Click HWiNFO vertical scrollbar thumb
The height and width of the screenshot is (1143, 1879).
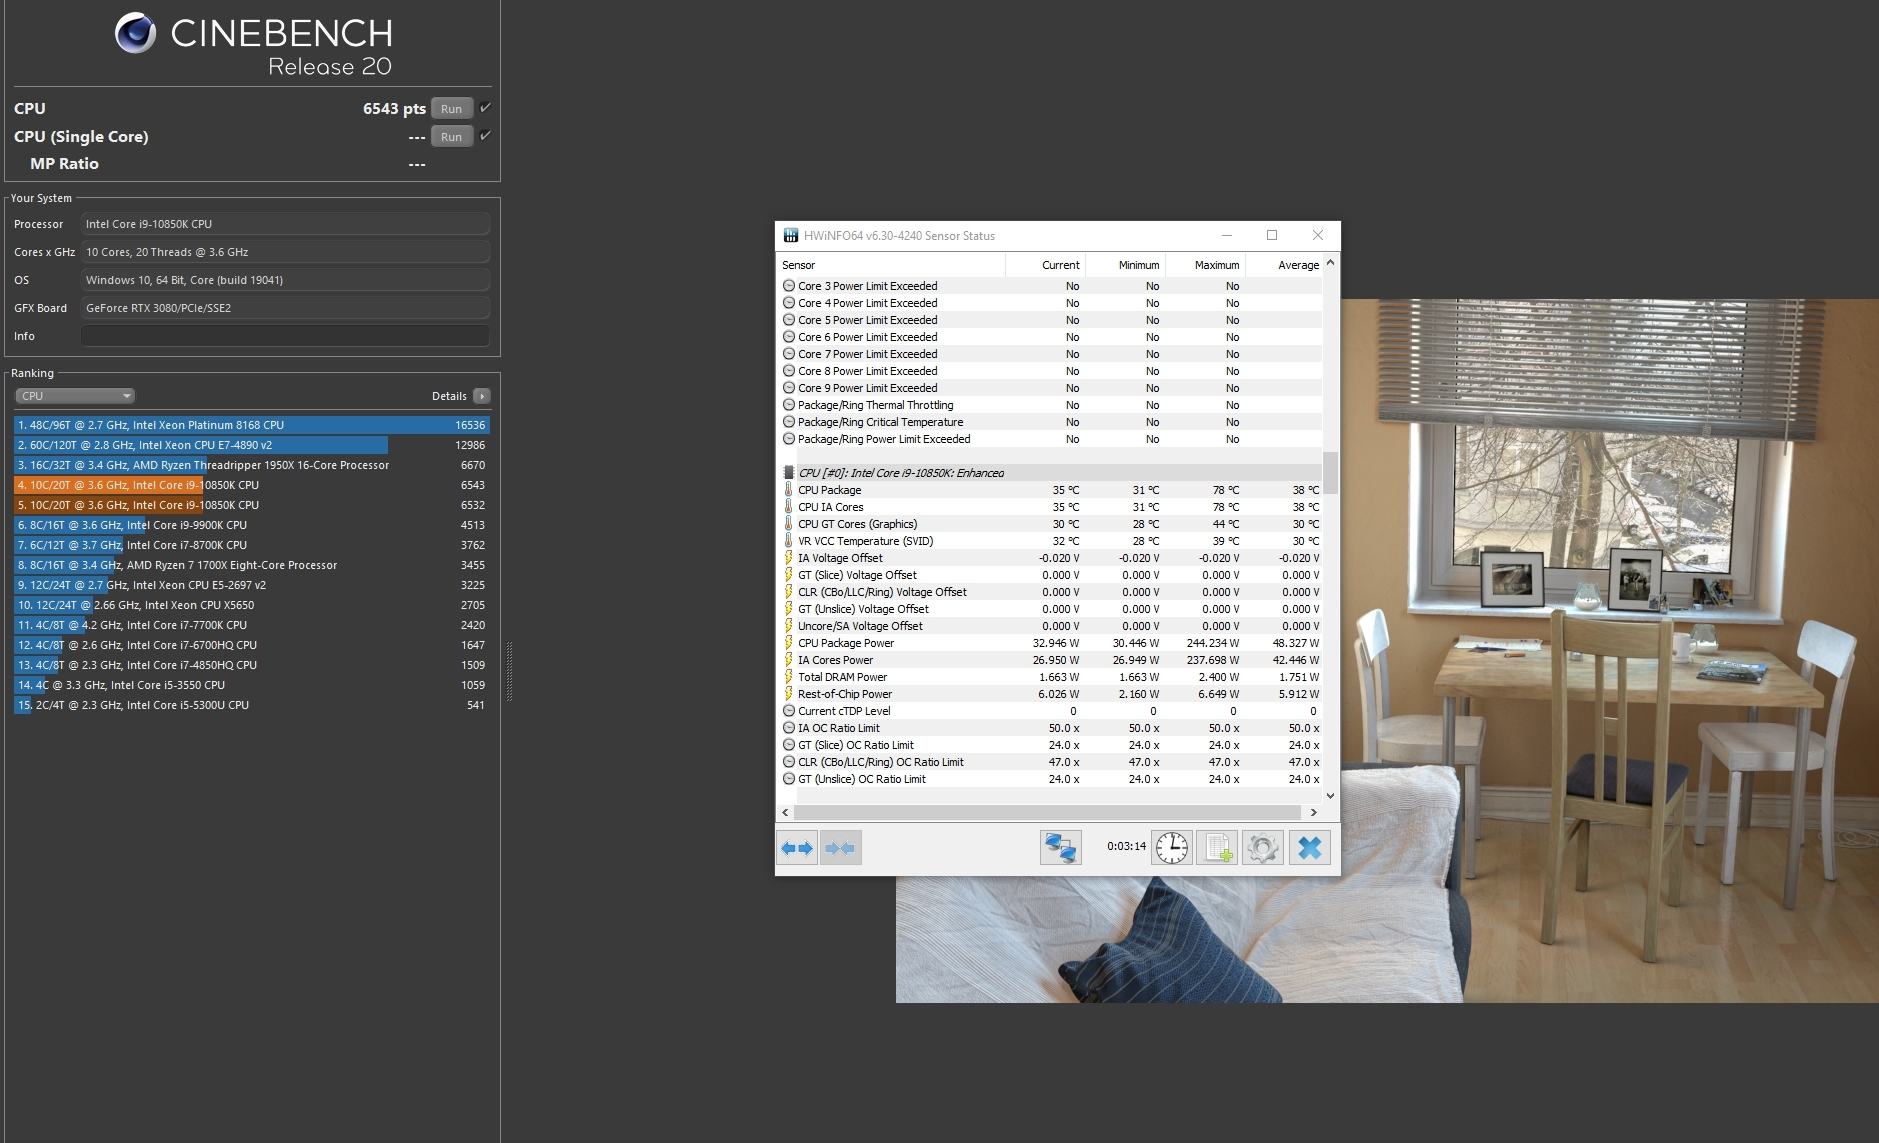[1330, 472]
